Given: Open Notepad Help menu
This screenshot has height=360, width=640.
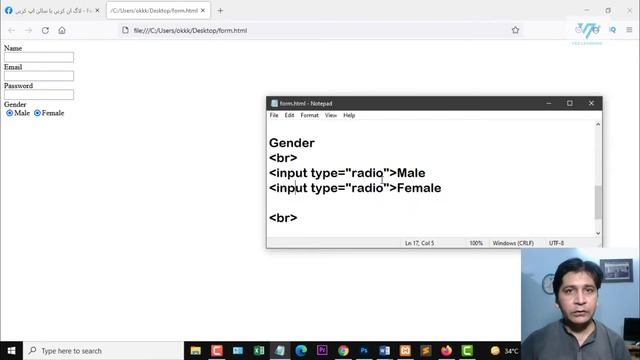Looking at the screenshot, I should coord(349,116).
